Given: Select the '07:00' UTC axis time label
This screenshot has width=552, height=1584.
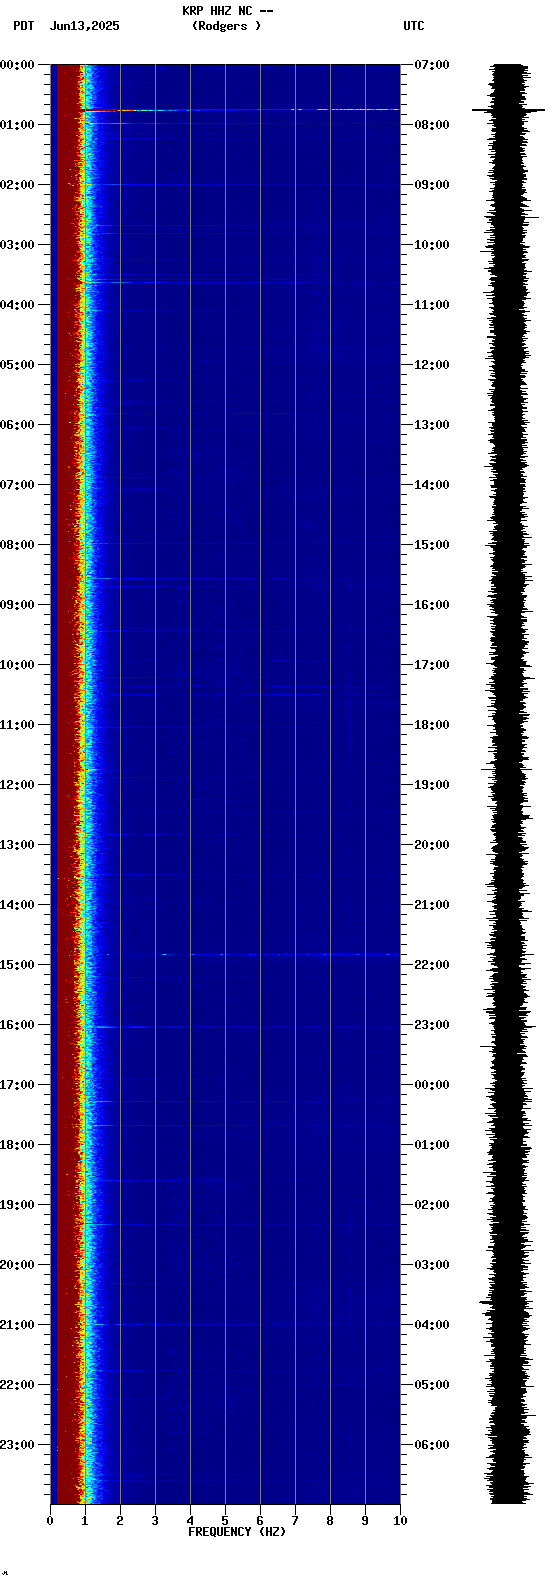Looking at the screenshot, I should [x=432, y=65].
